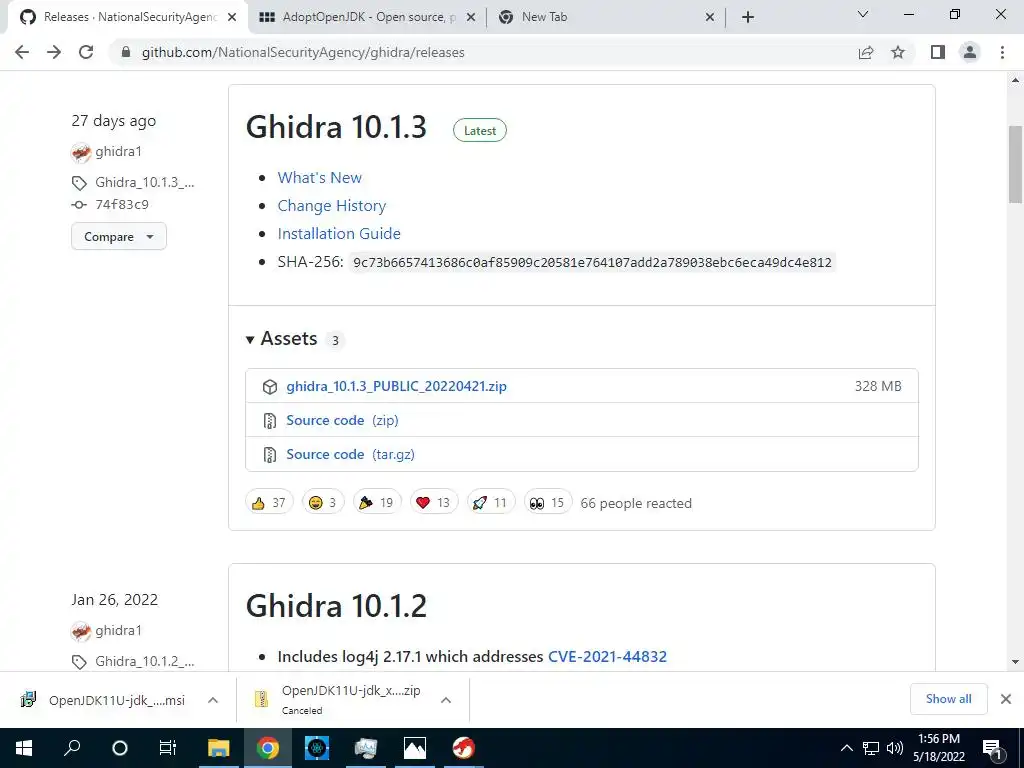
Task: Go forward in browser history
Action: pos(54,52)
